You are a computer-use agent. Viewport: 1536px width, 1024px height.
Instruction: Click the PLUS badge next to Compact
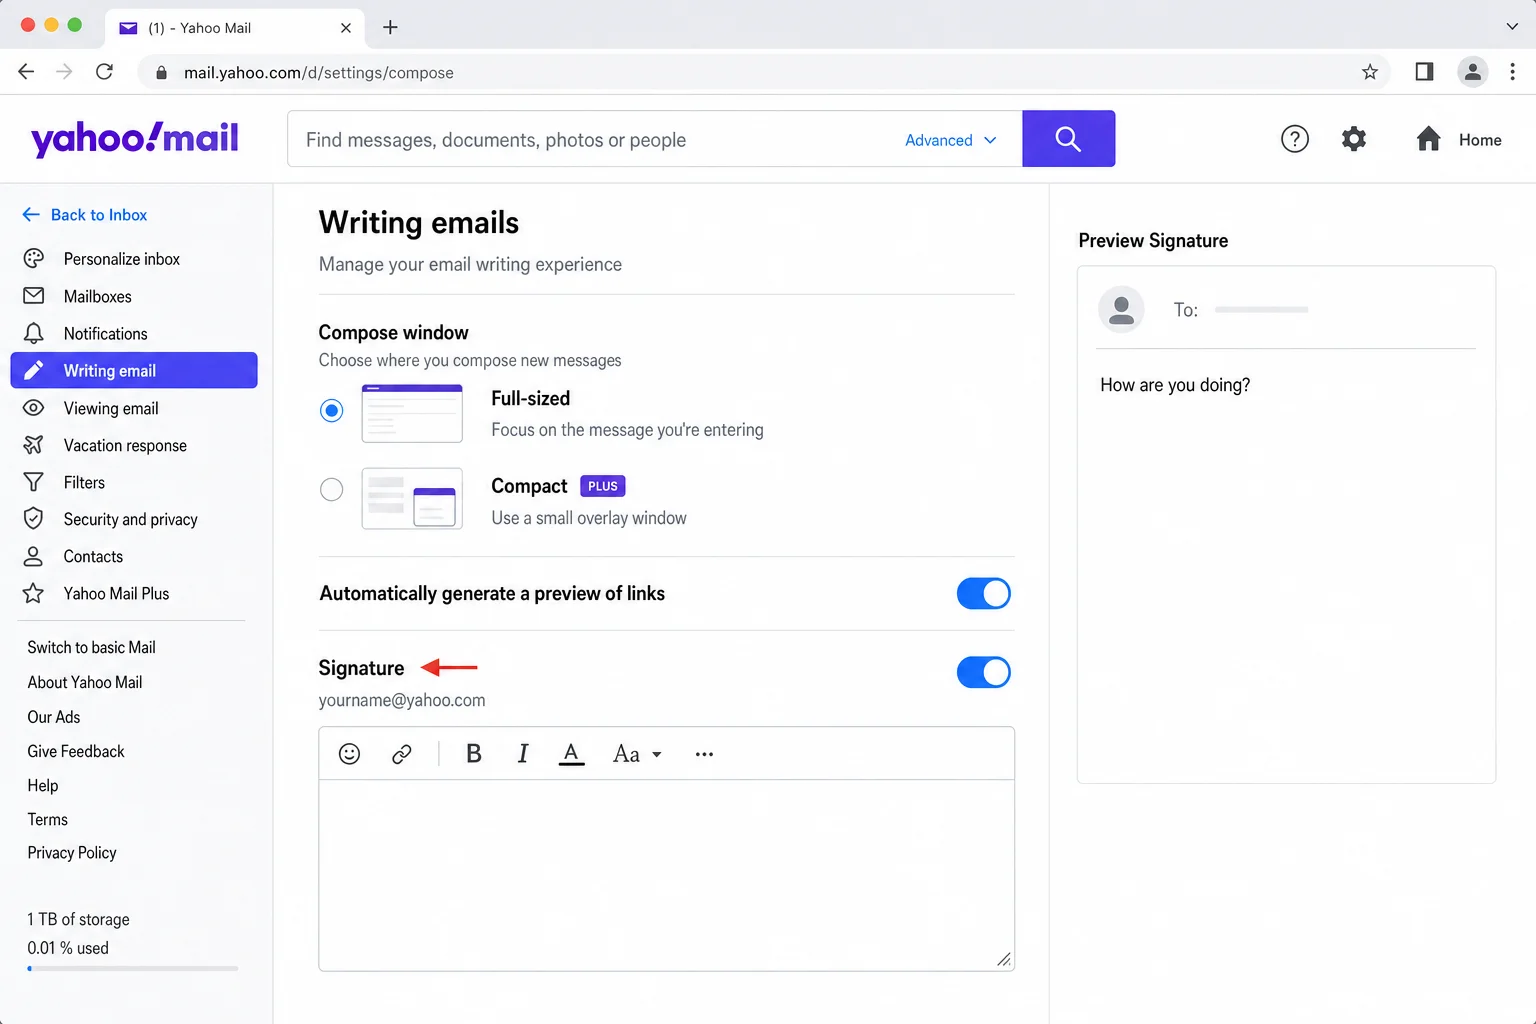point(603,486)
